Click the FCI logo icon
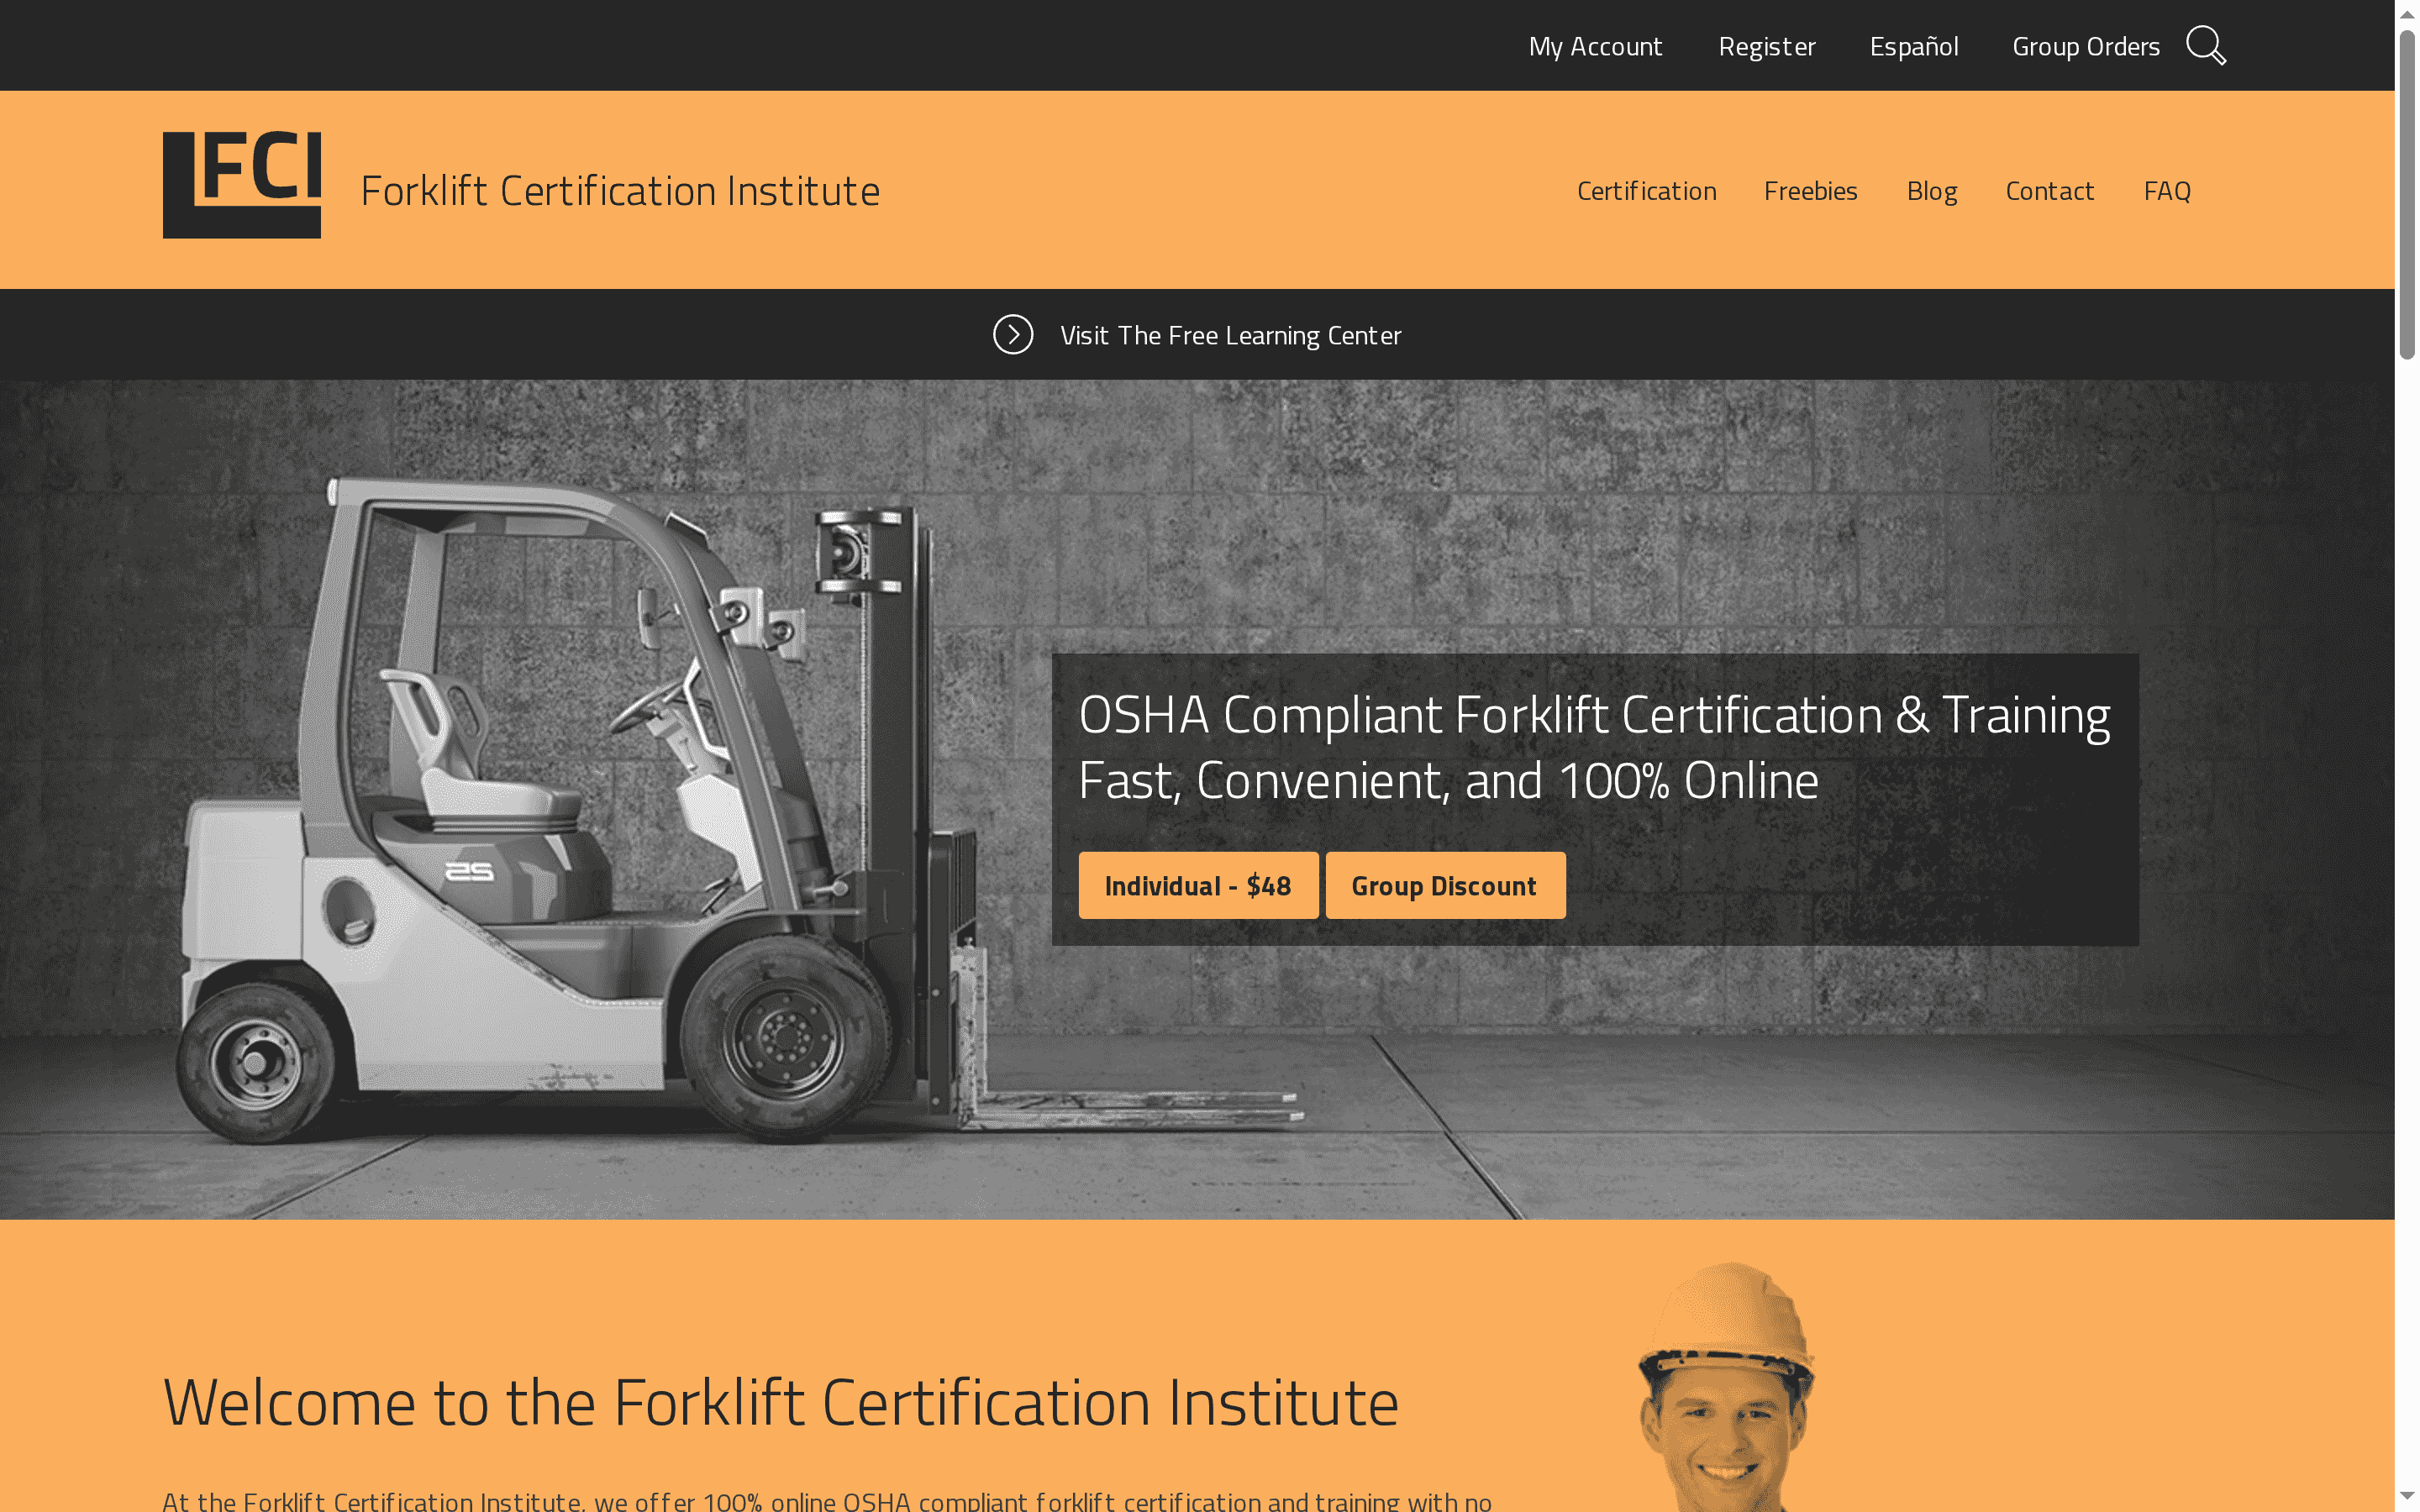Image resolution: width=2420 pixels, height=1512 pixels. pyautogui.click(x=242, y=185)
